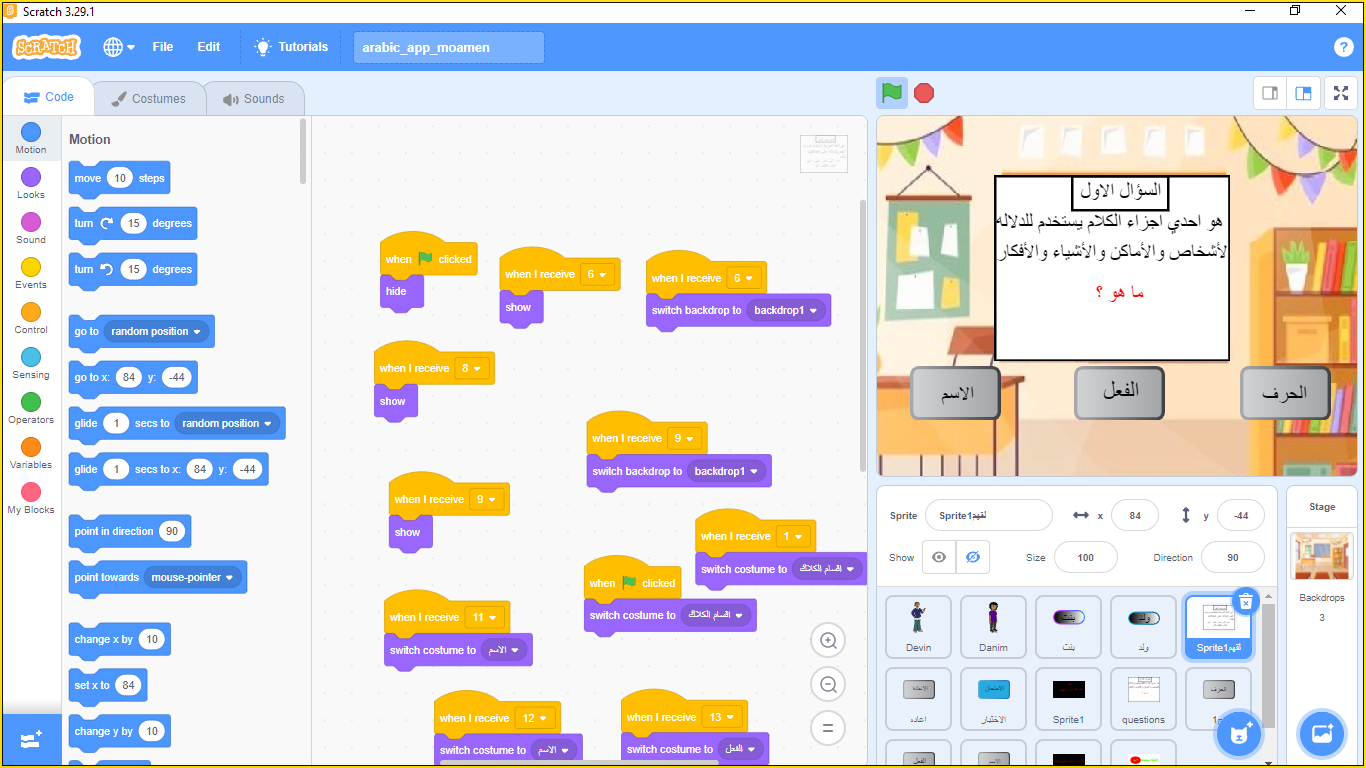Show the sprite using the eye icon

tap(938, 557)
